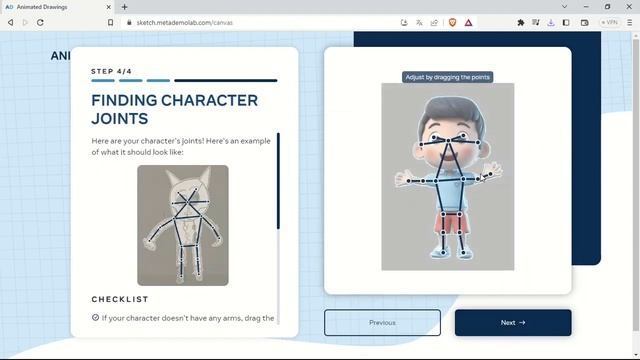Toggle the browser sidebar panel icon

click(x=566, y=22)
